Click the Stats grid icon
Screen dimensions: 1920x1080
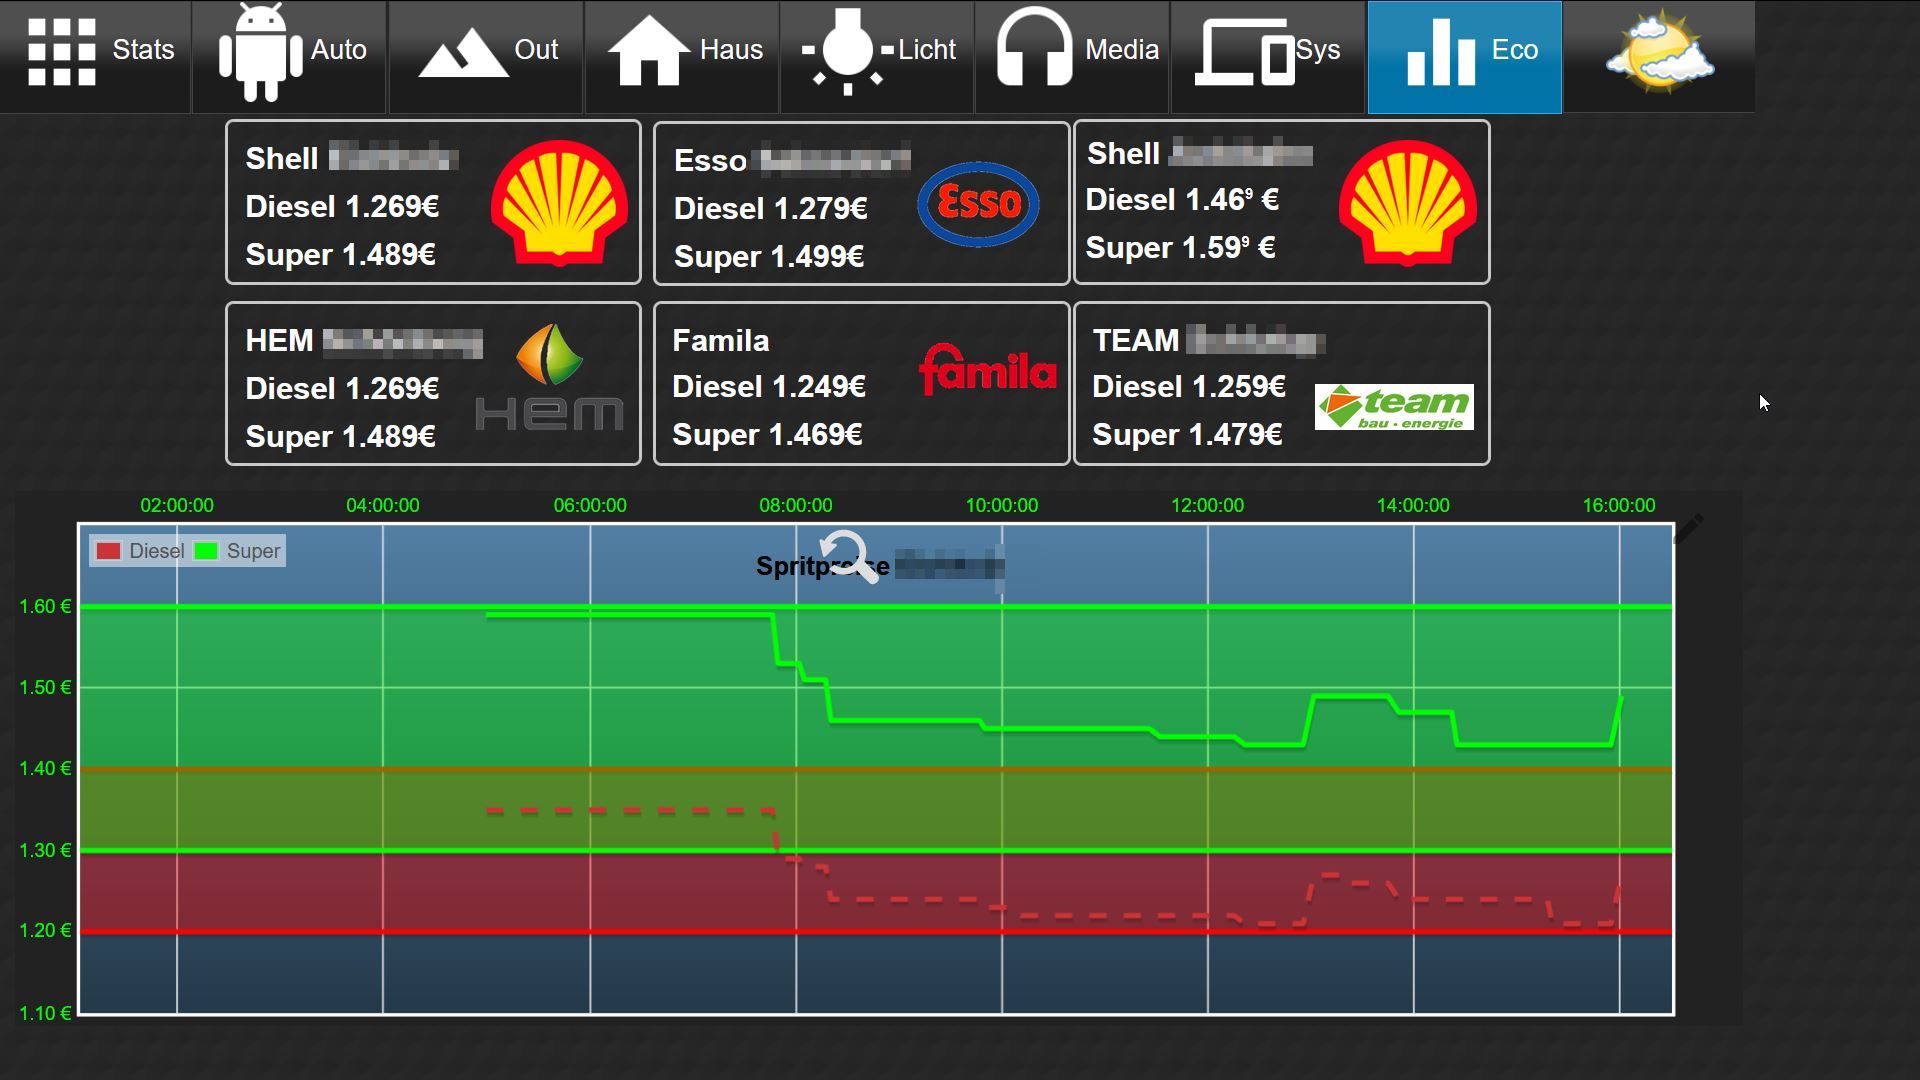[x=61, y=52]
